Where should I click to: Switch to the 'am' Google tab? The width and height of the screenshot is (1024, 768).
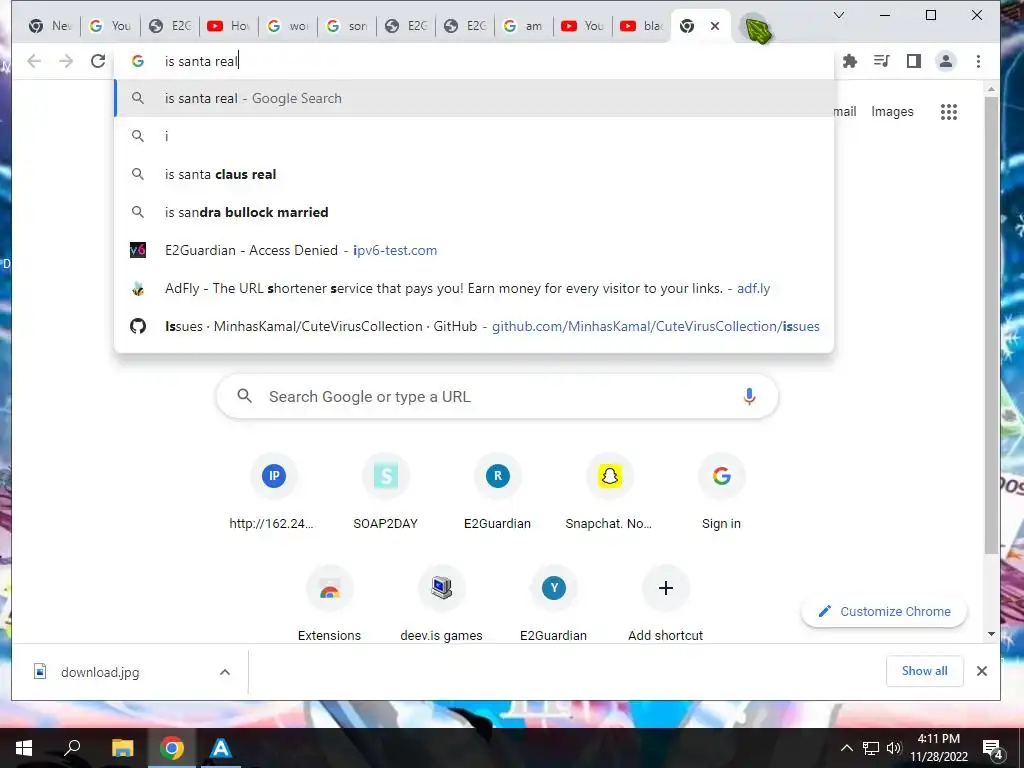524,26
